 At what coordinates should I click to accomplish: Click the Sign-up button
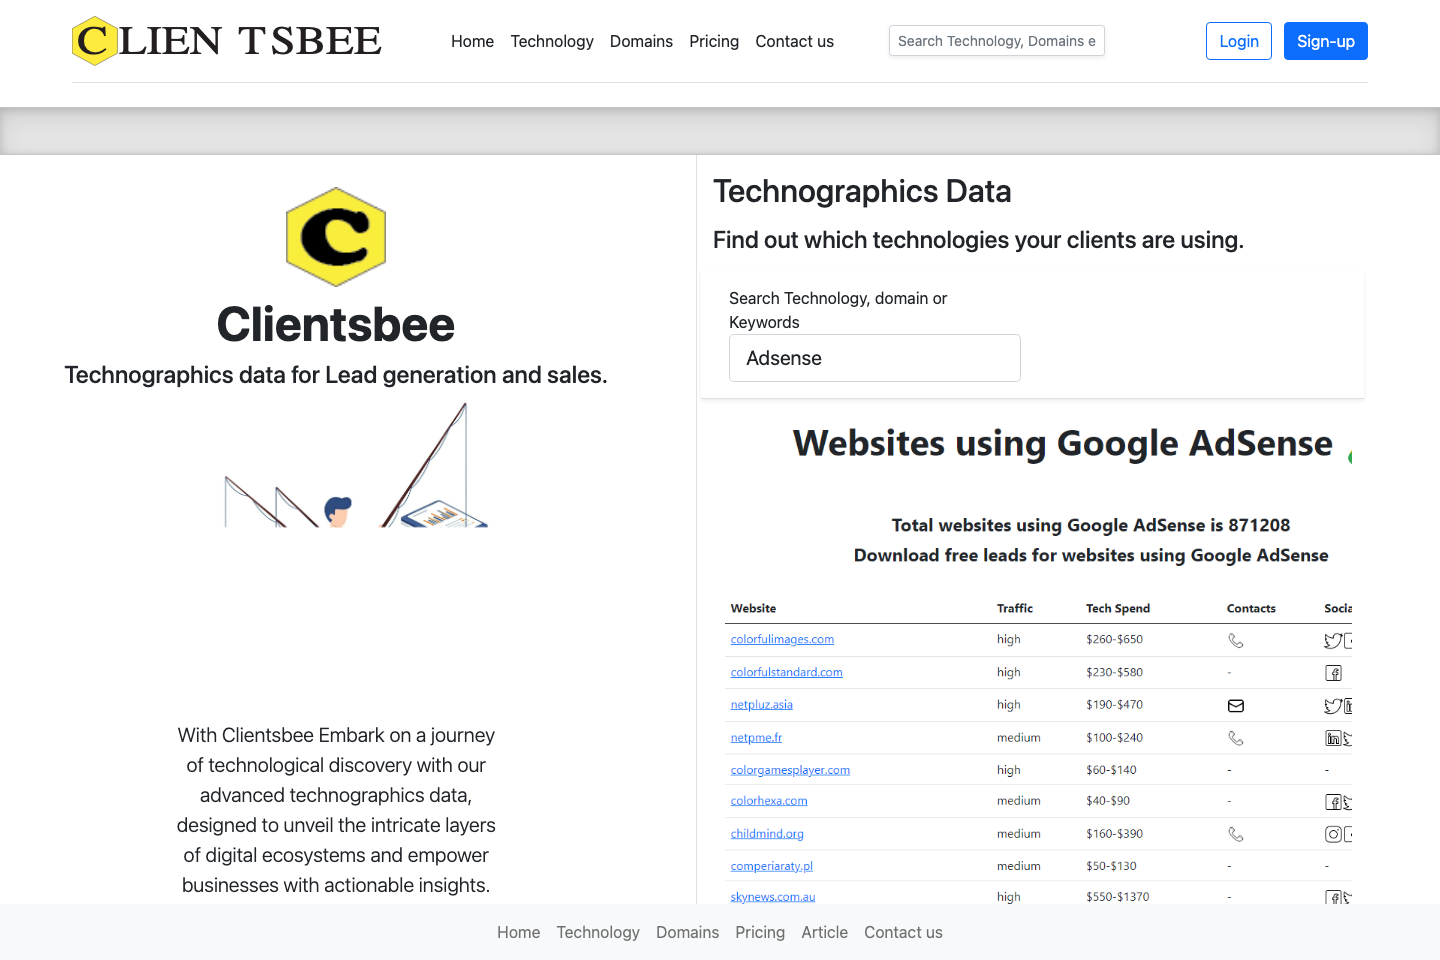[x=1325, y=41]
